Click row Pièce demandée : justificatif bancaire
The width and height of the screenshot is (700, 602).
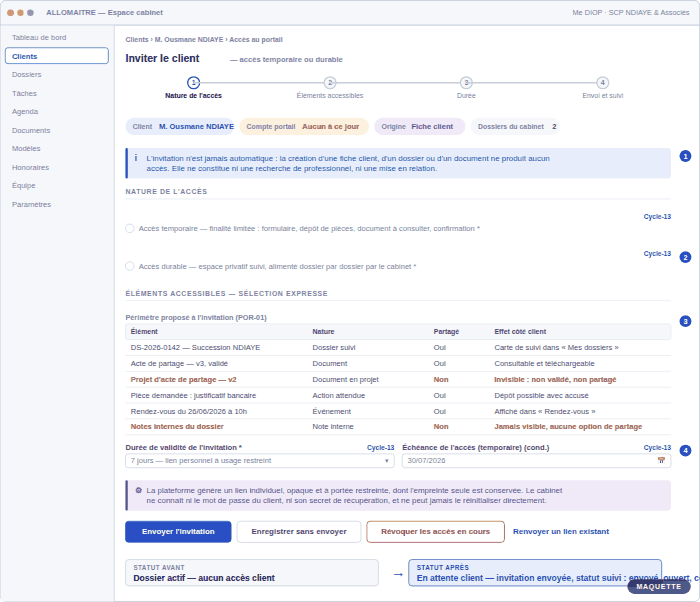tap(398, 396)
